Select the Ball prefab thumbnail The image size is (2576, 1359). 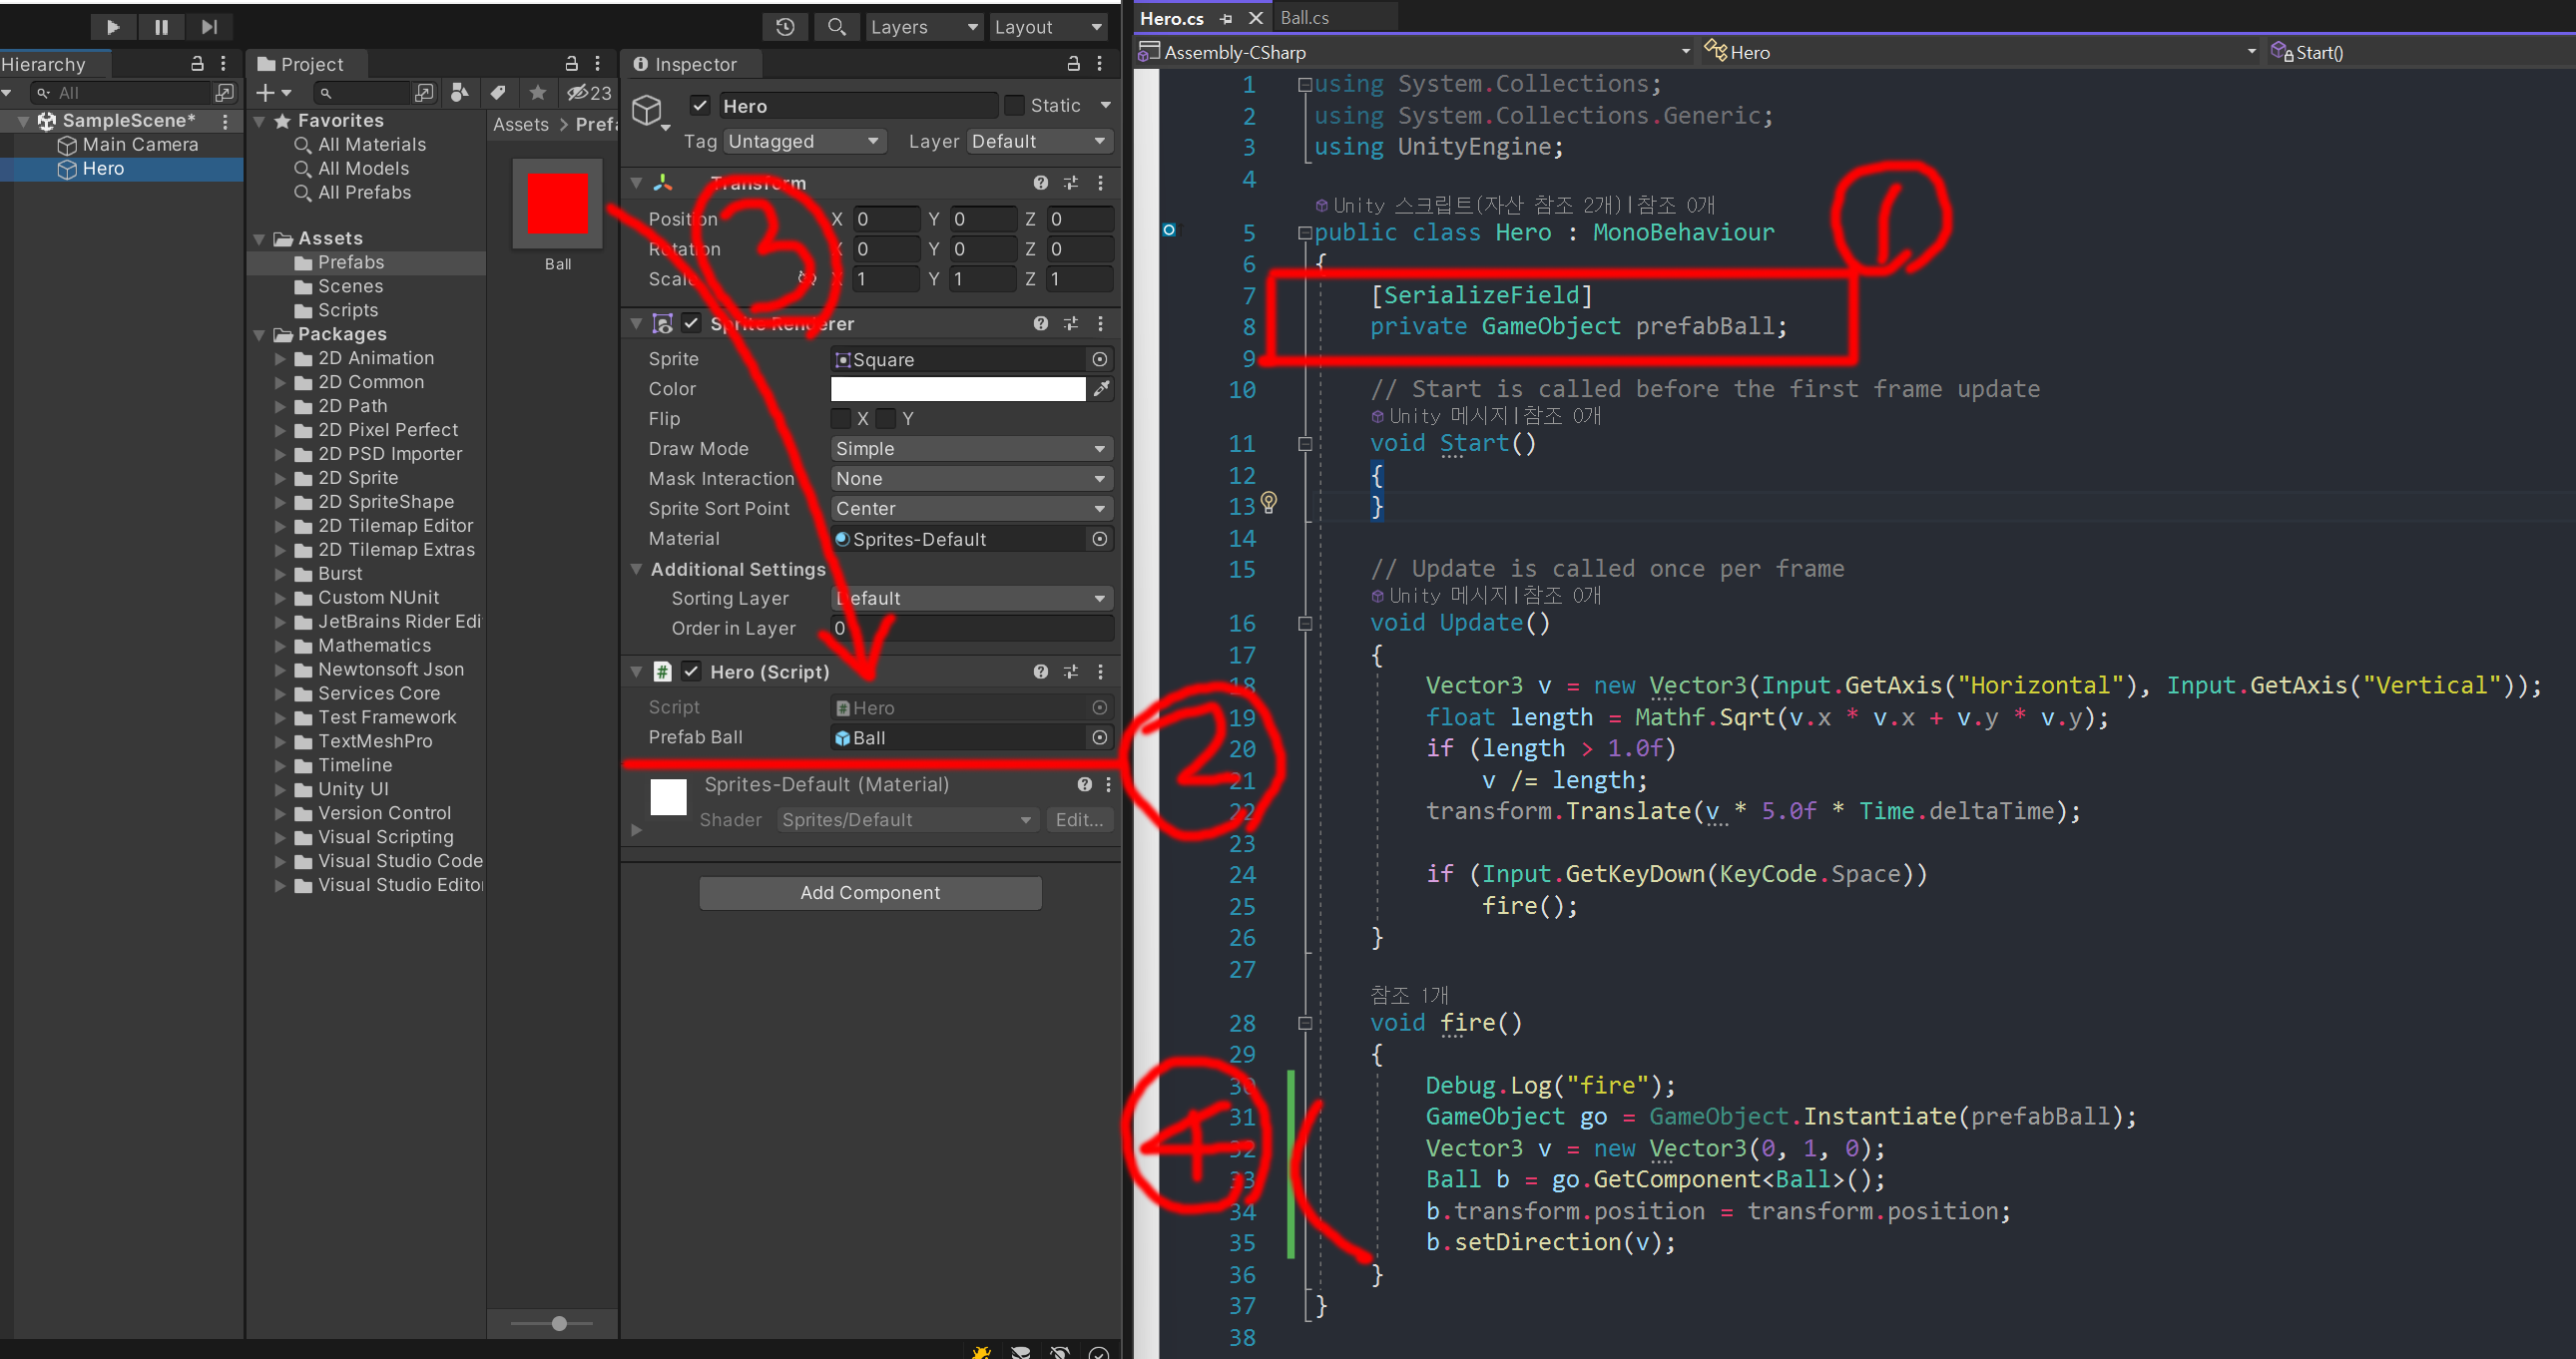point(557,204)
